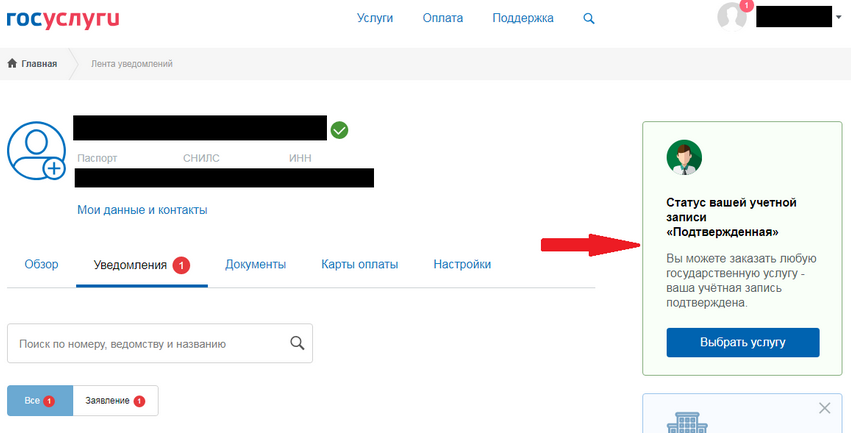Close the lower right info card
The image size is (851, 446).
tap(825, 408)
